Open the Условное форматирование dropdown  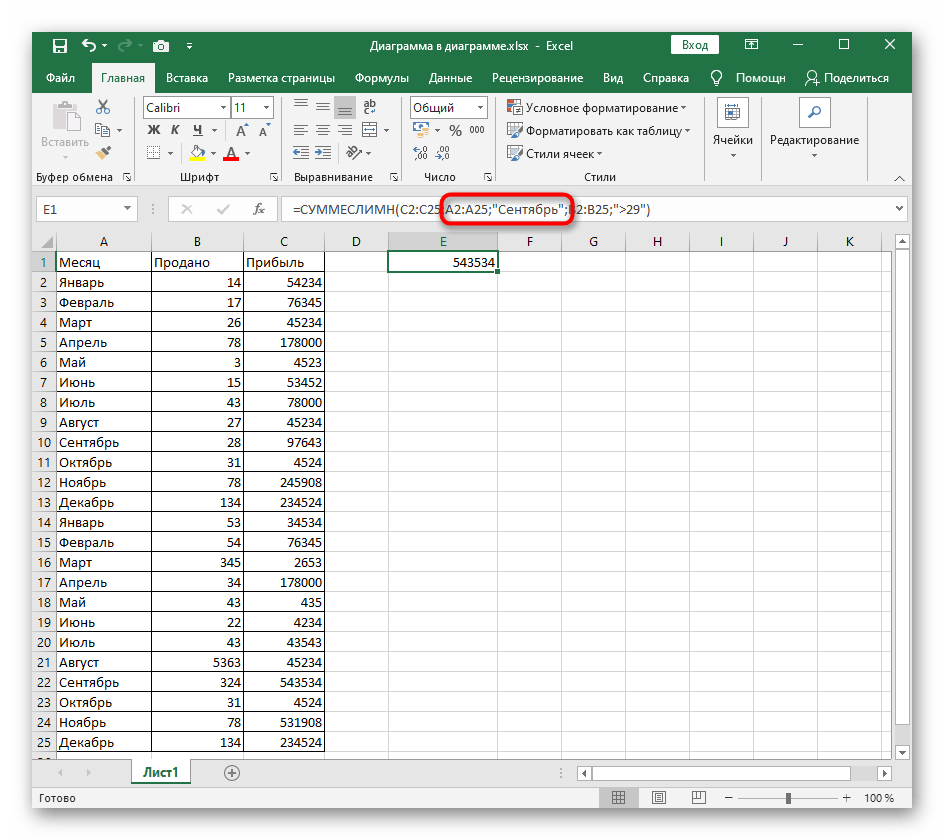597,107
